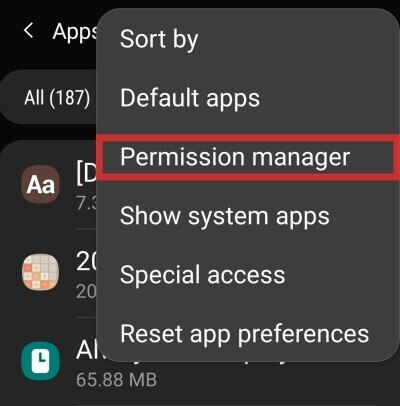This screenshot has width=400, height=406.
Task: Open app name above 65.88 MB
Action: click(86, 350)
